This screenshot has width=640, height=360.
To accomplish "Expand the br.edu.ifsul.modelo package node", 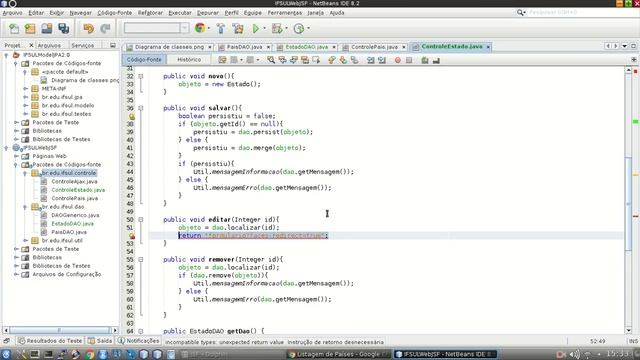I will 25,105.
